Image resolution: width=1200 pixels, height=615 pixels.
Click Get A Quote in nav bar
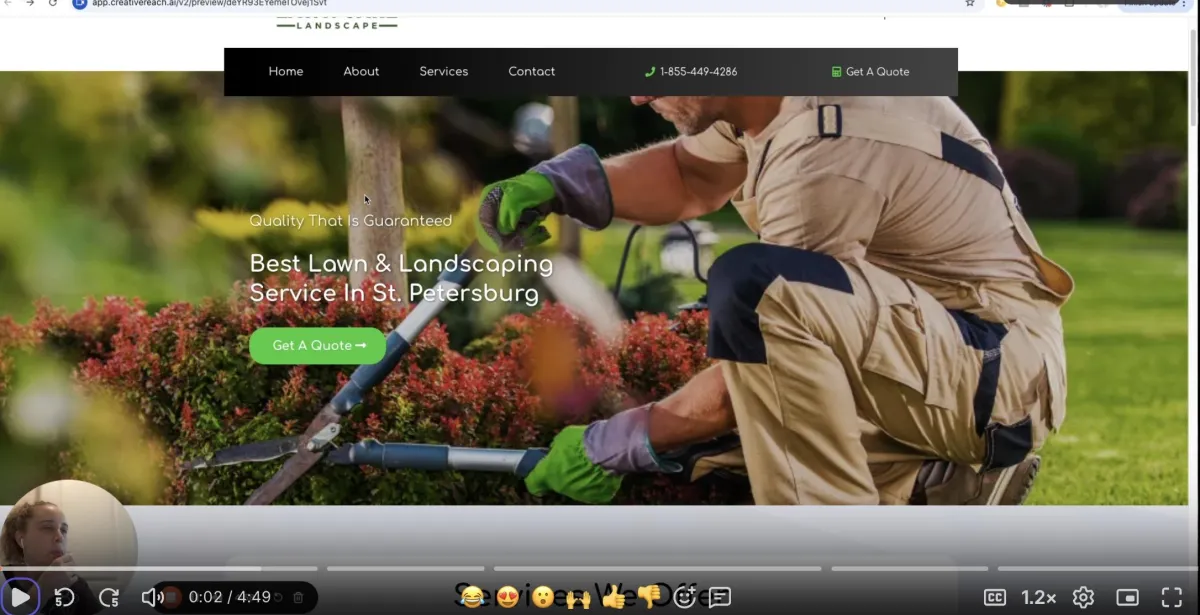[871, 72]
